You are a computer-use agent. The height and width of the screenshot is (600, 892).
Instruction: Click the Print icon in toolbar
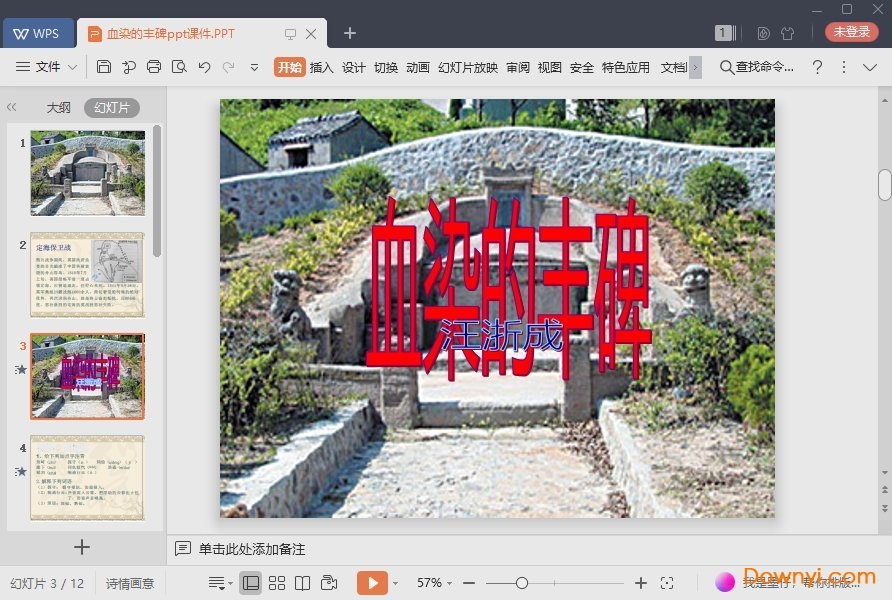153,67
